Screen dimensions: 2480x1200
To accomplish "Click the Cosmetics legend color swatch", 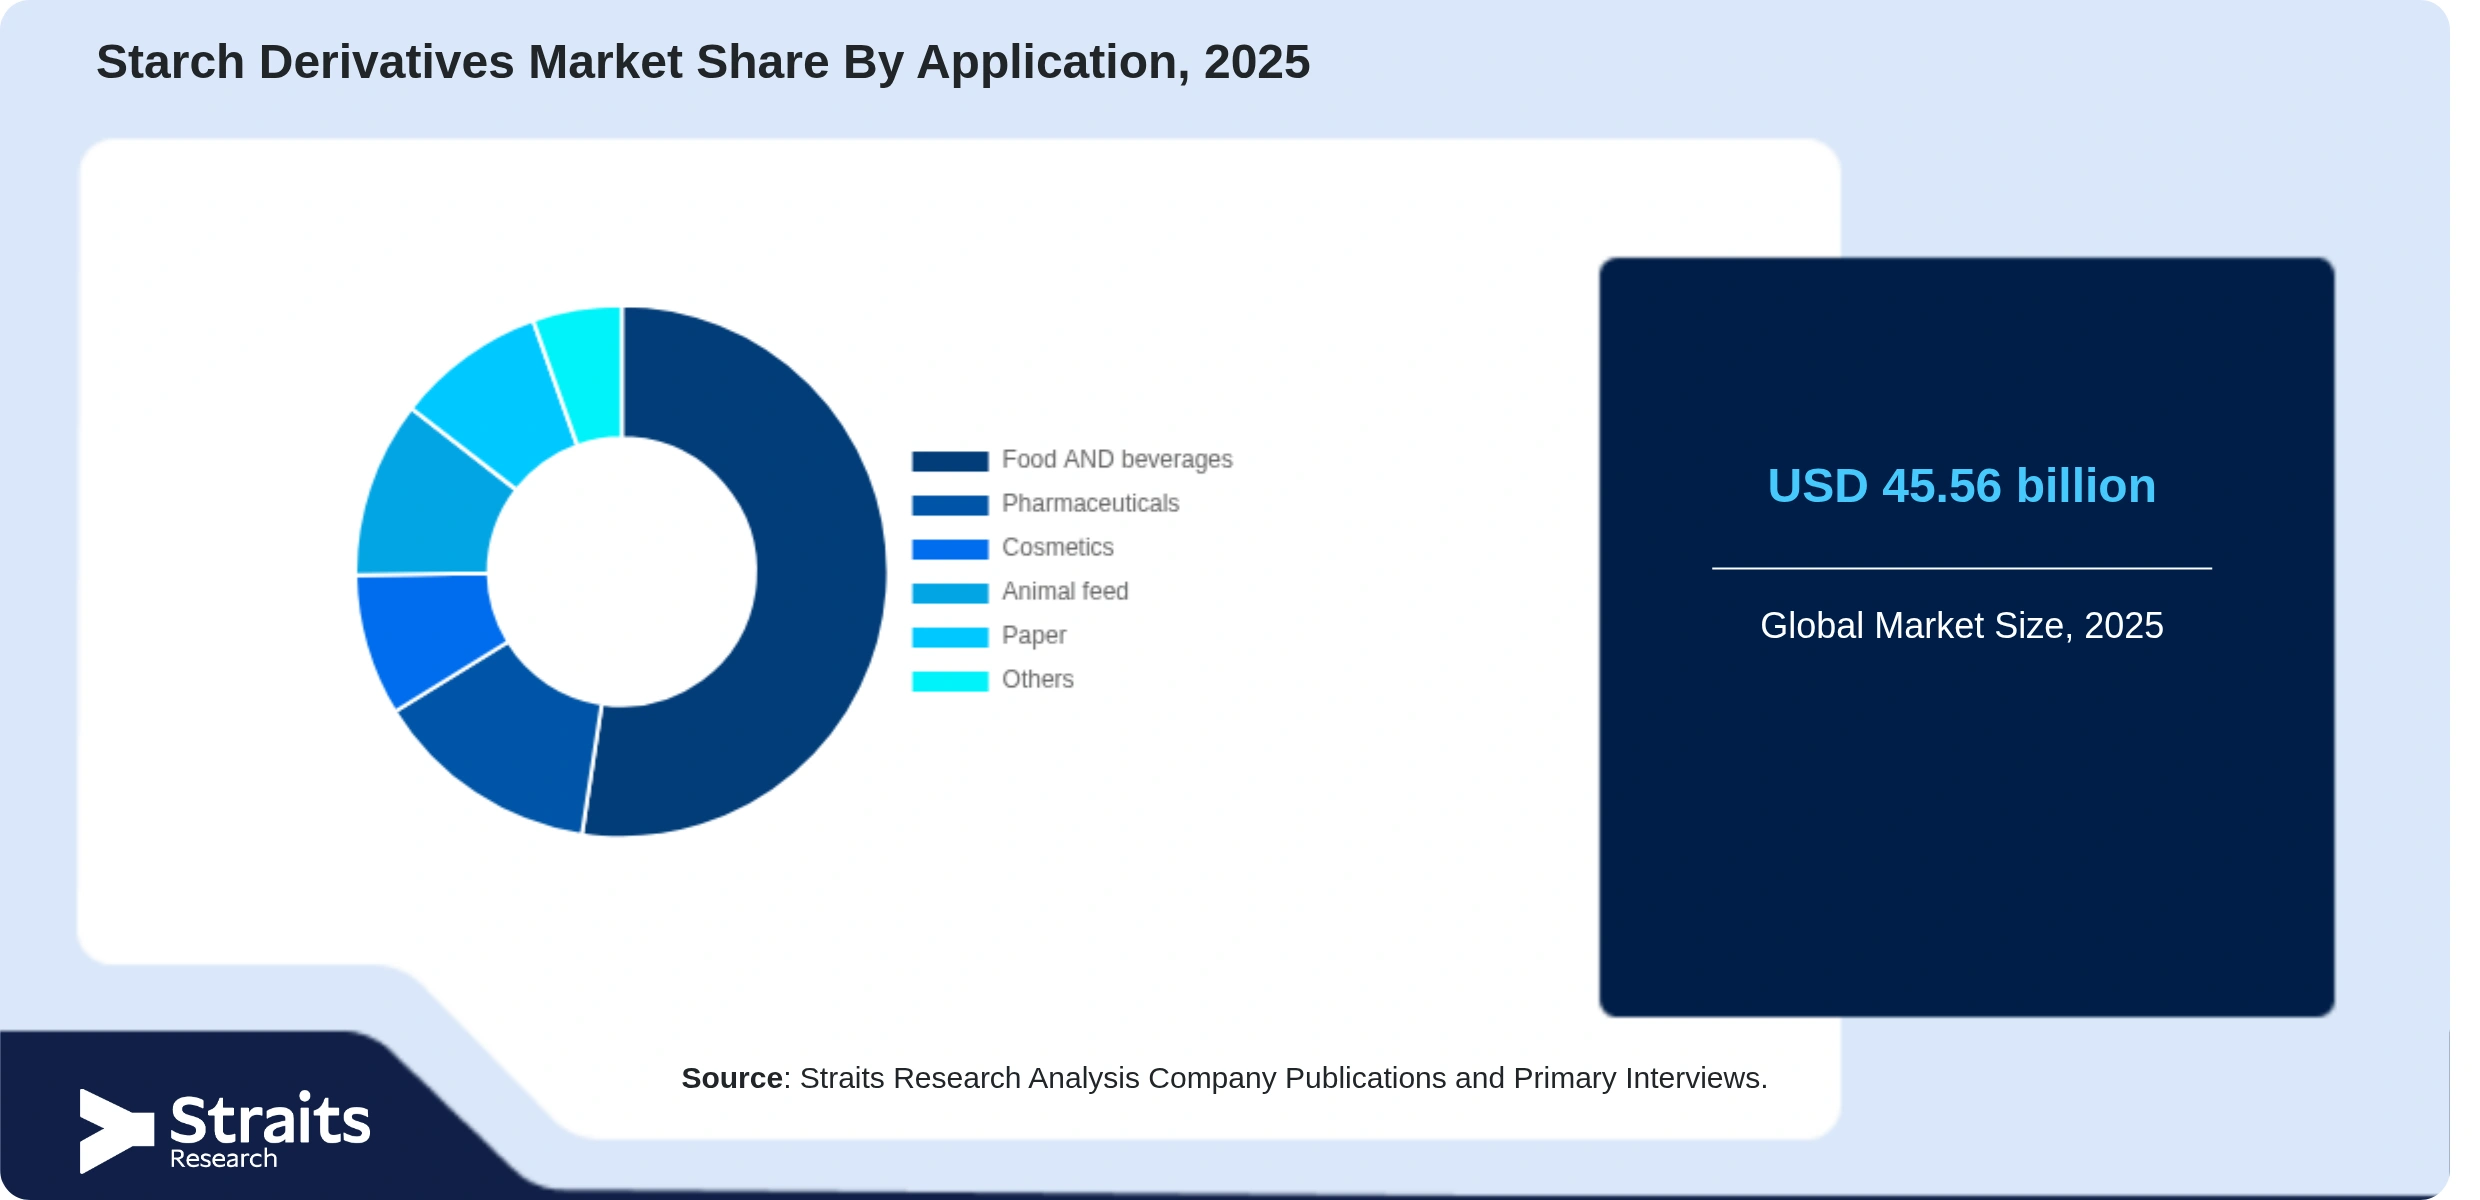I will tap(950, 549).
